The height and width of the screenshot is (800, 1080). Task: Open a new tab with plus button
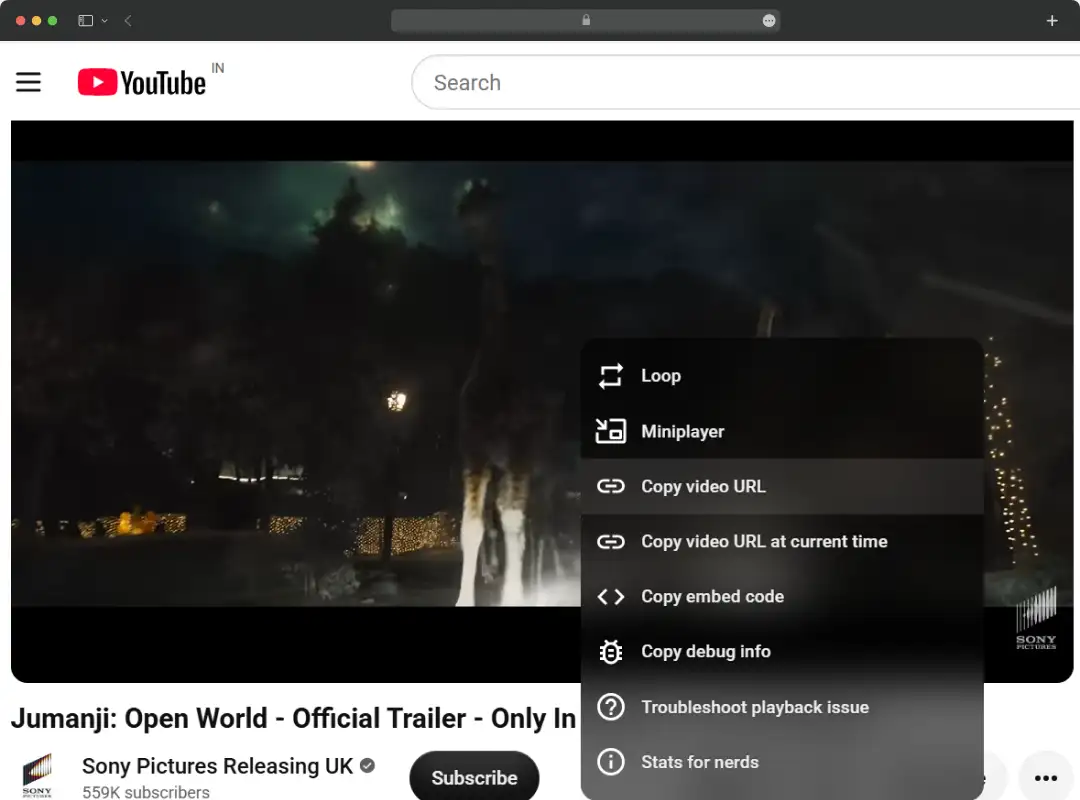click(1052, 21)
